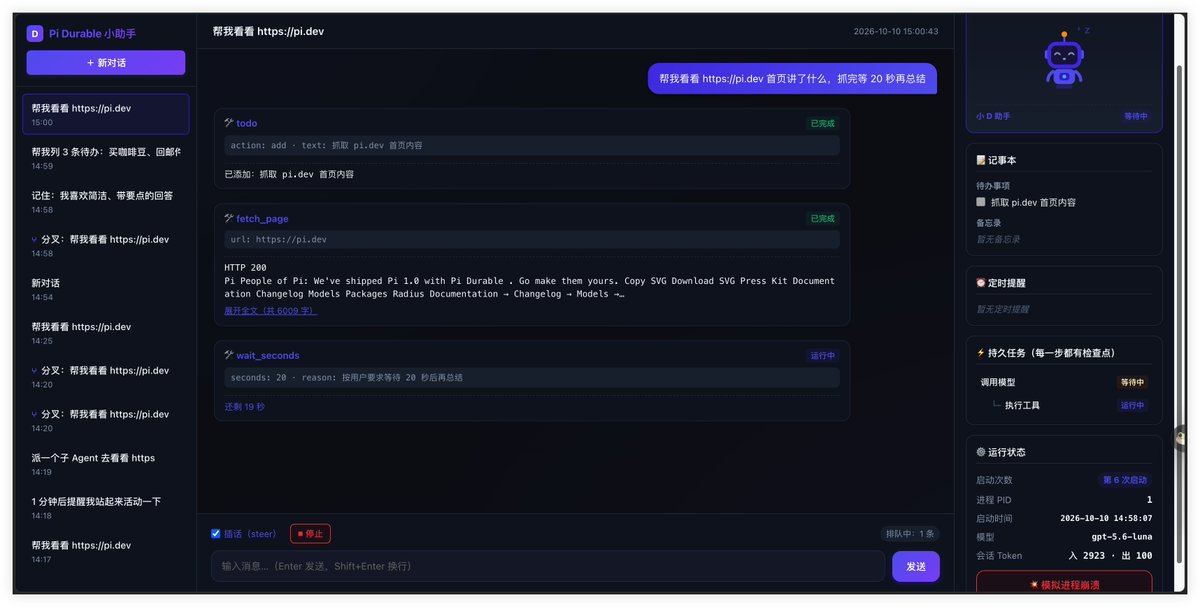Open the 新对话 conversation from 14:54

click(106, 289)
